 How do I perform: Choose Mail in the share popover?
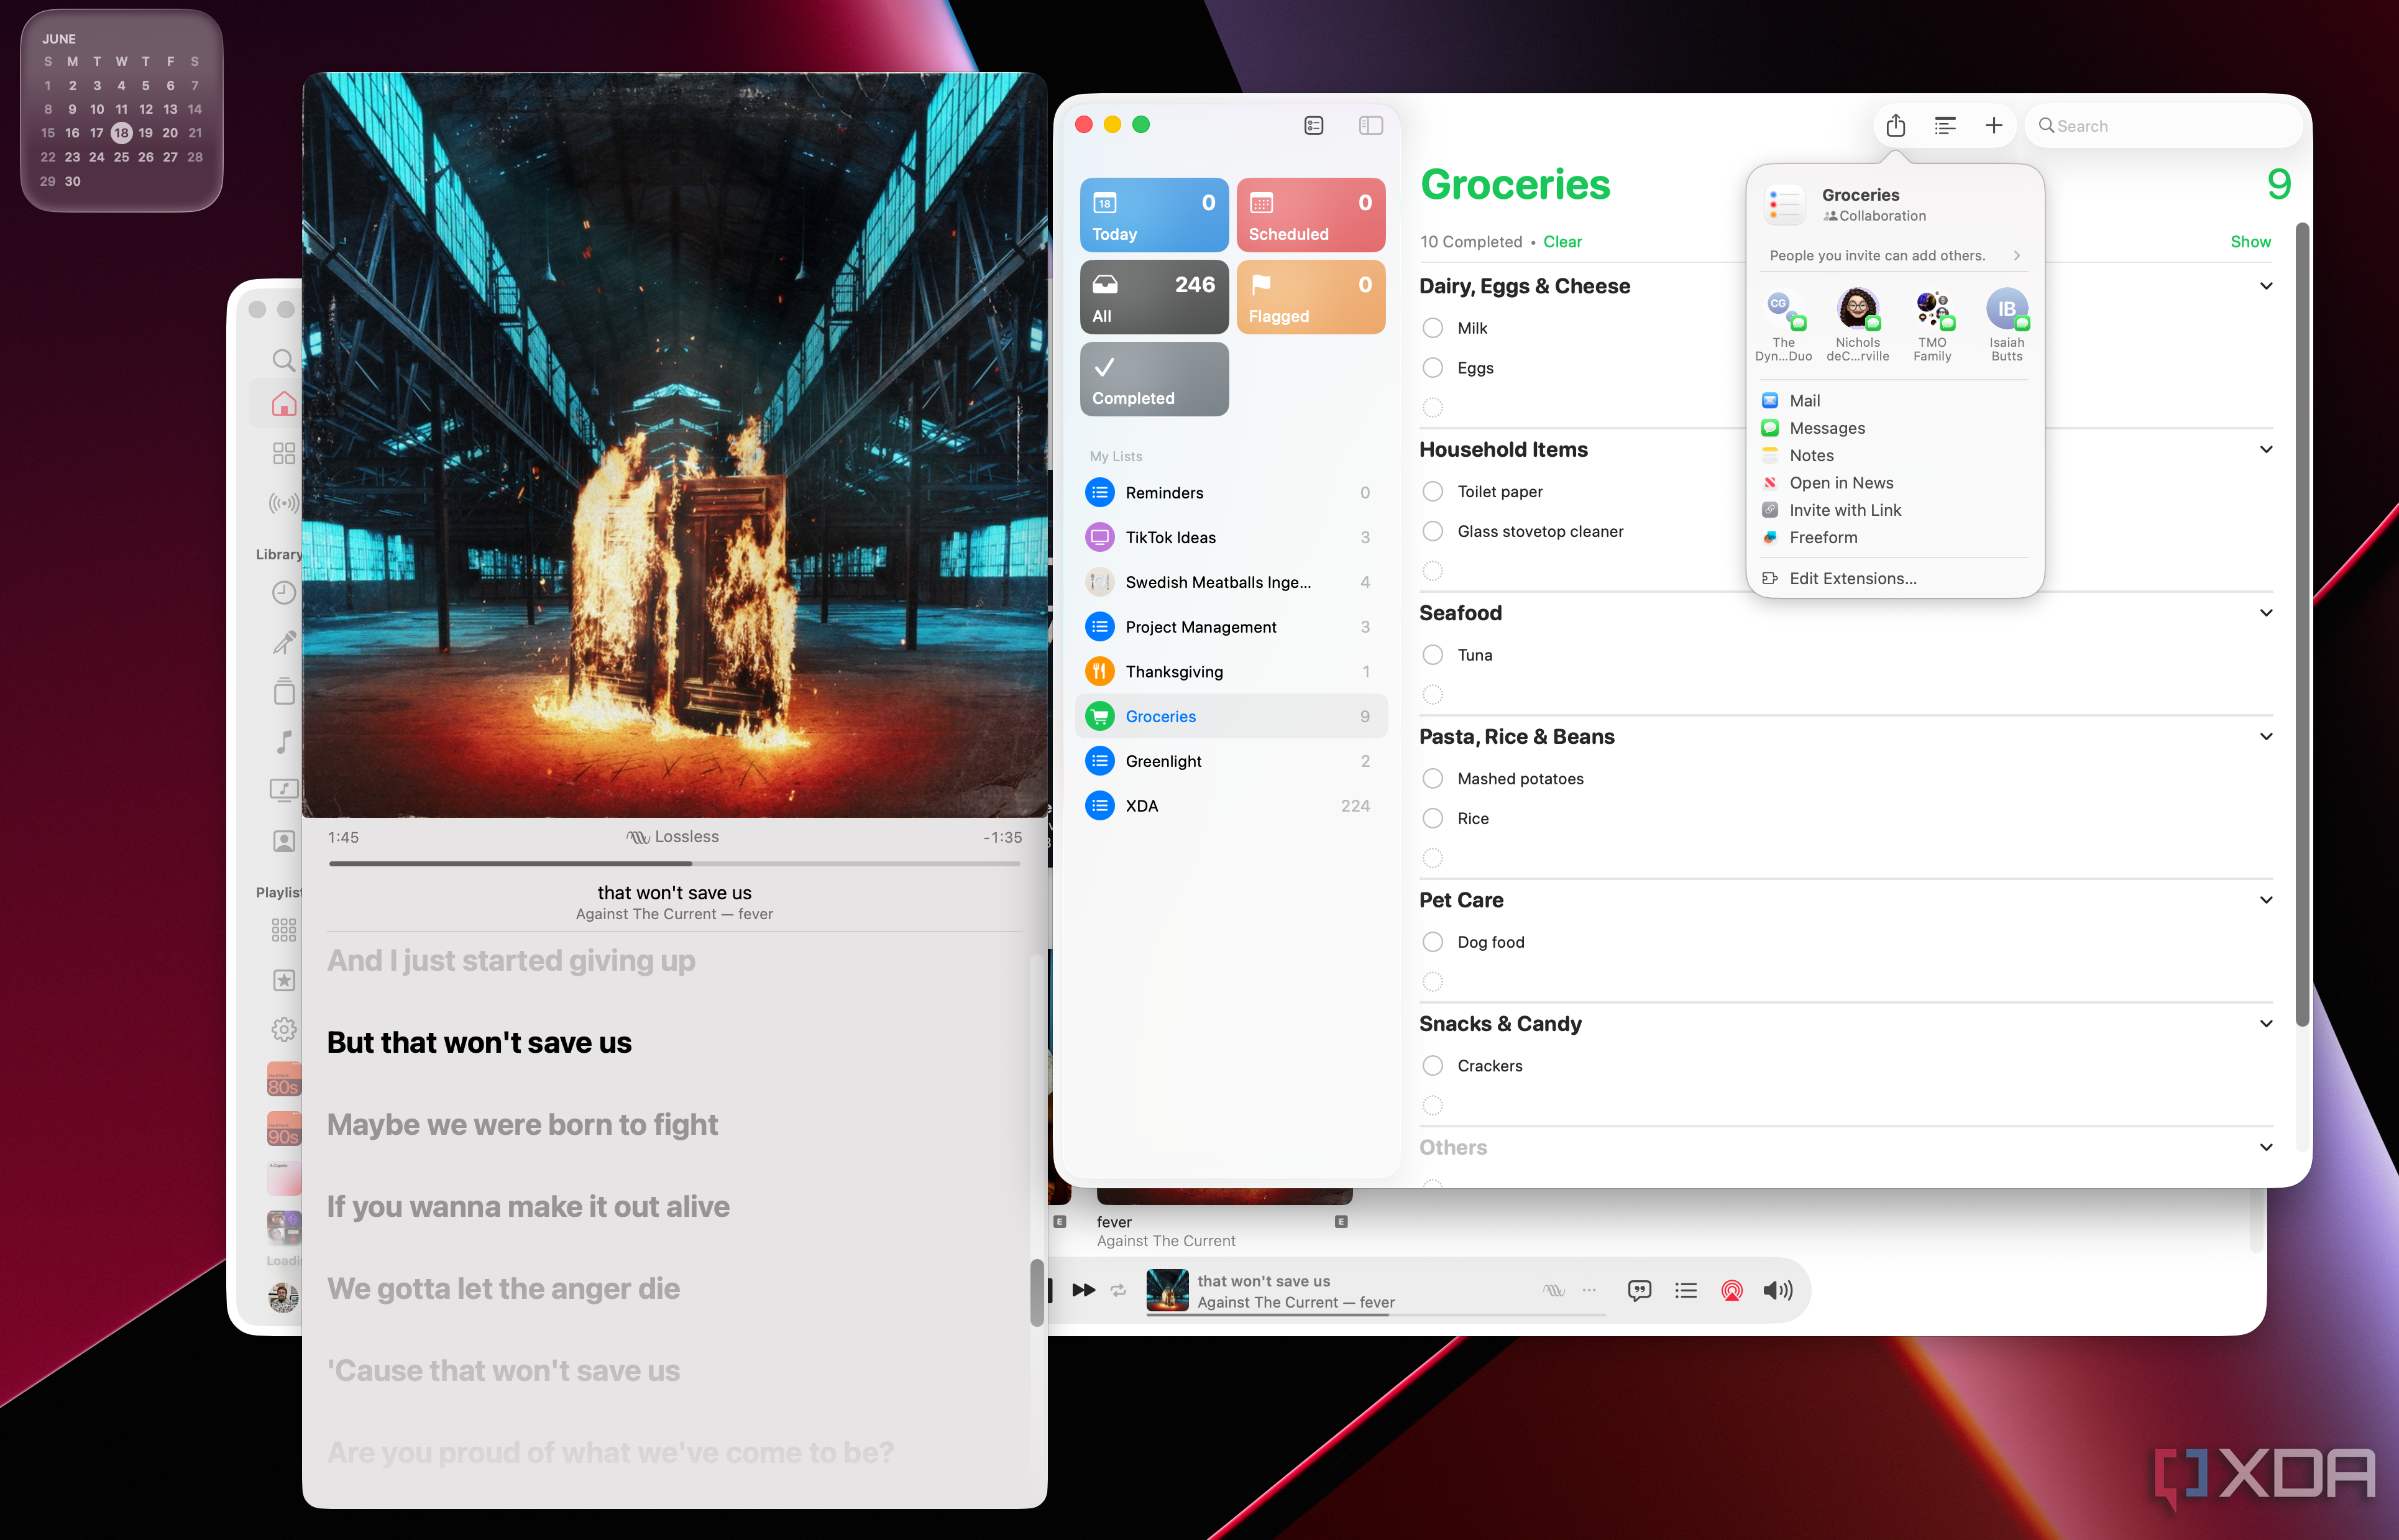(1895, 401)
